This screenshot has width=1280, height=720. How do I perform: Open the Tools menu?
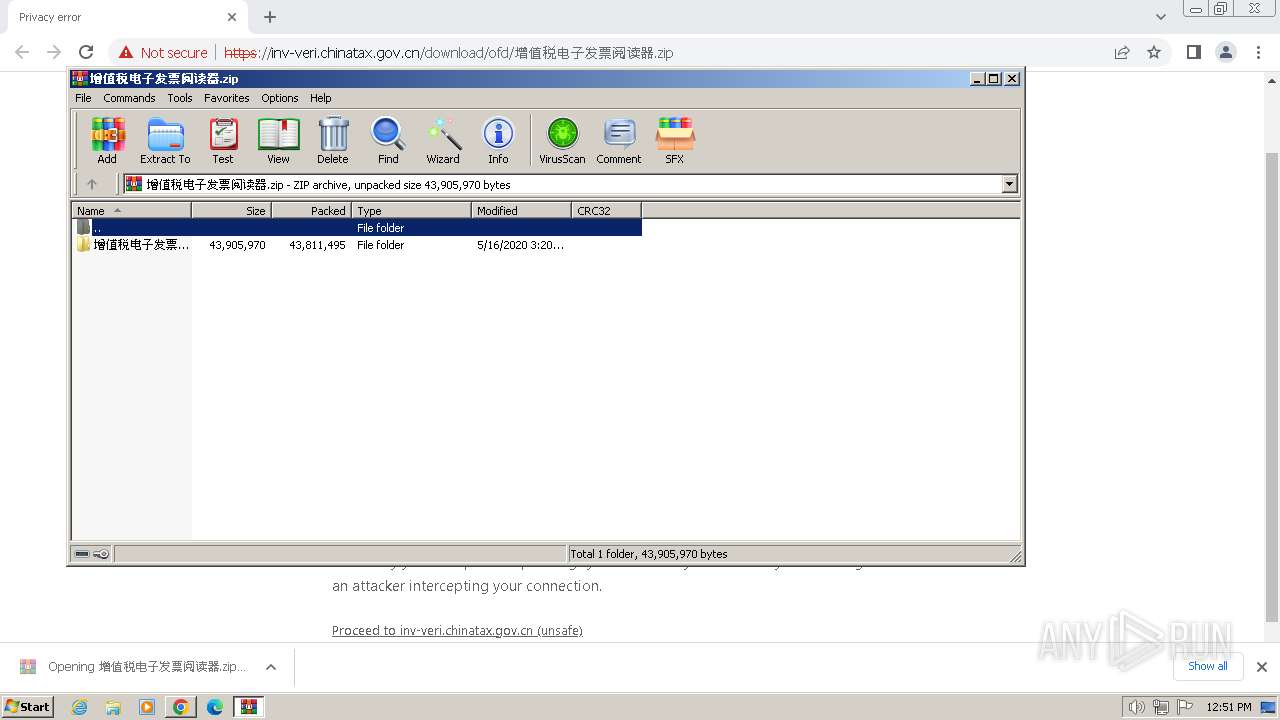pos(180,98)
